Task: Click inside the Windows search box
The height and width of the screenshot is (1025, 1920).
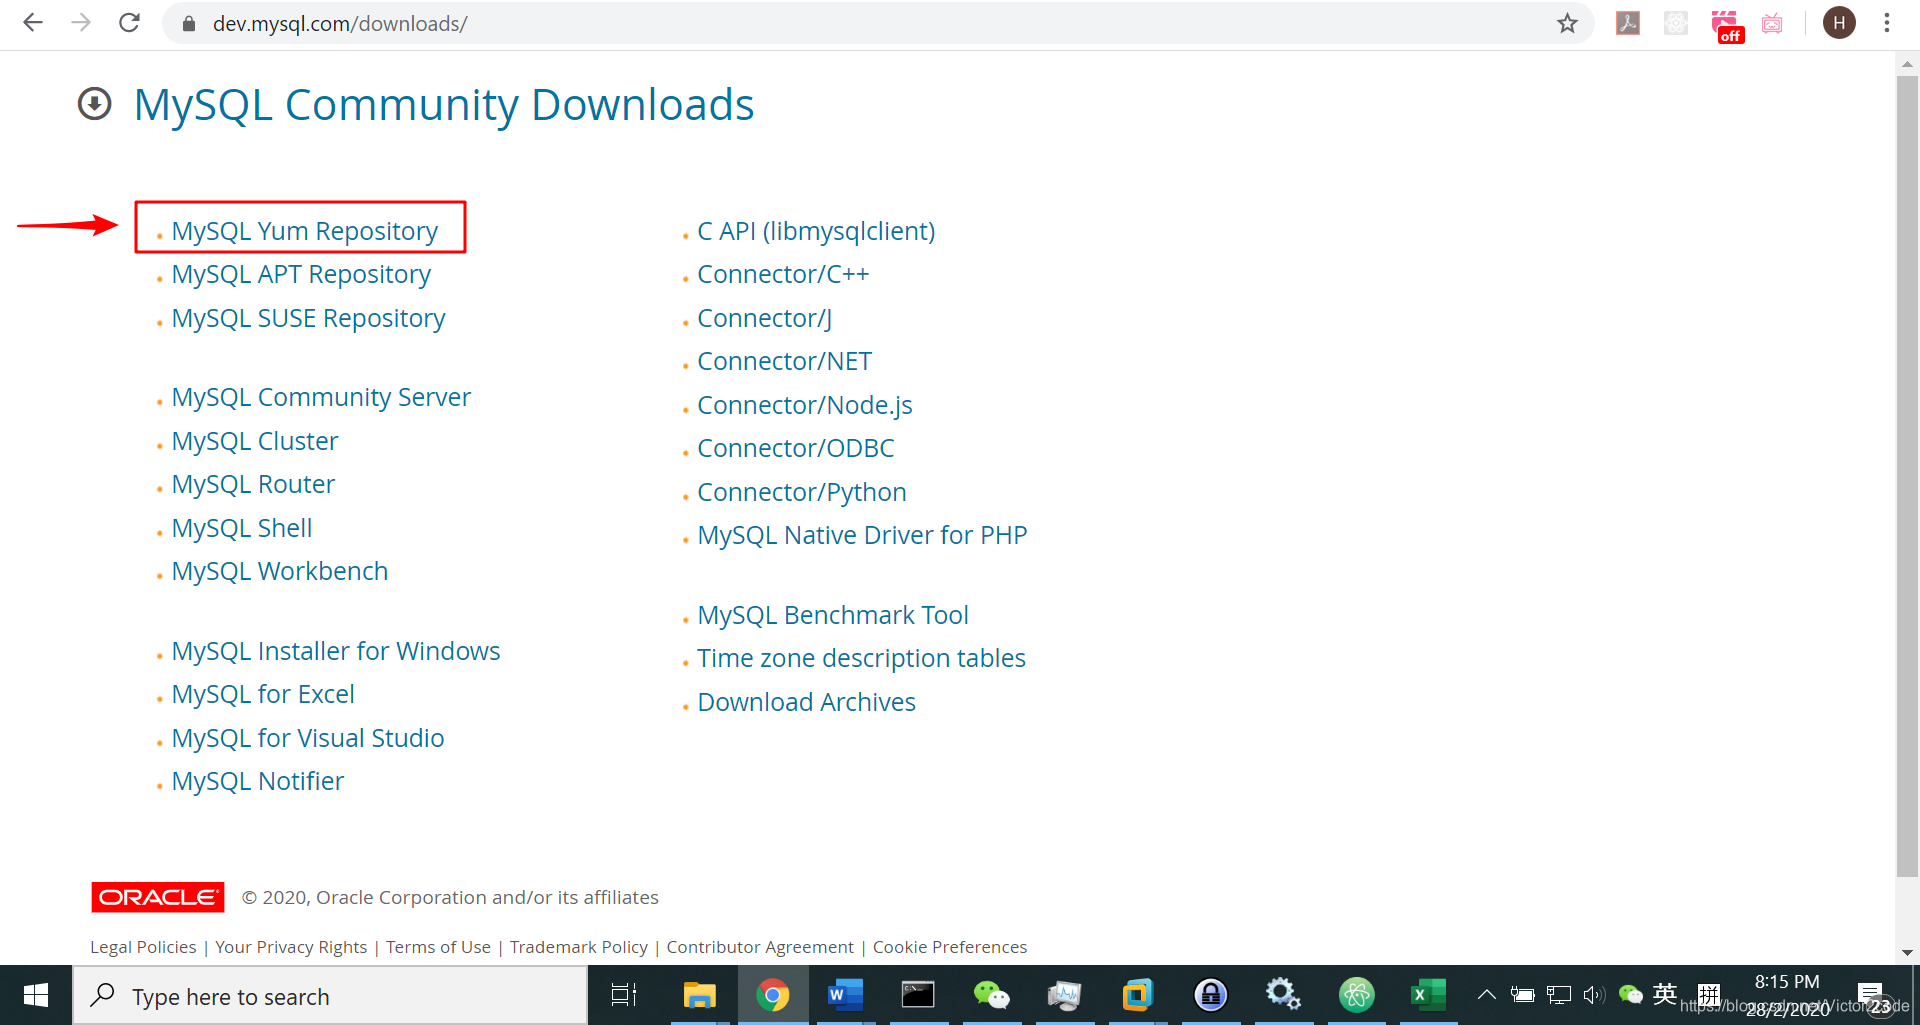Action: coord(330,995)
